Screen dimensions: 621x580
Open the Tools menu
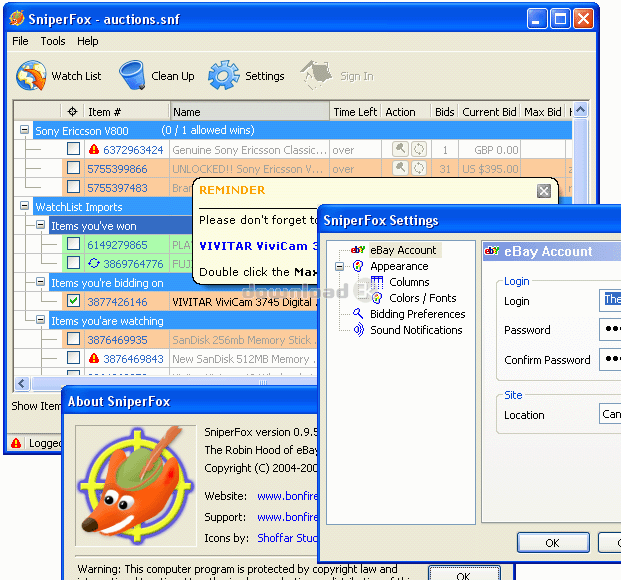(53, 41)
